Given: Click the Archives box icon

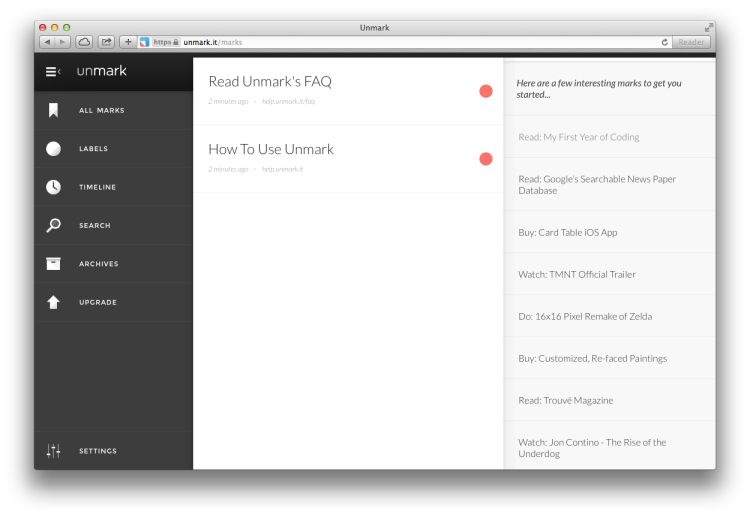Looking at the screenshot, I should click(x=54, y=264).
